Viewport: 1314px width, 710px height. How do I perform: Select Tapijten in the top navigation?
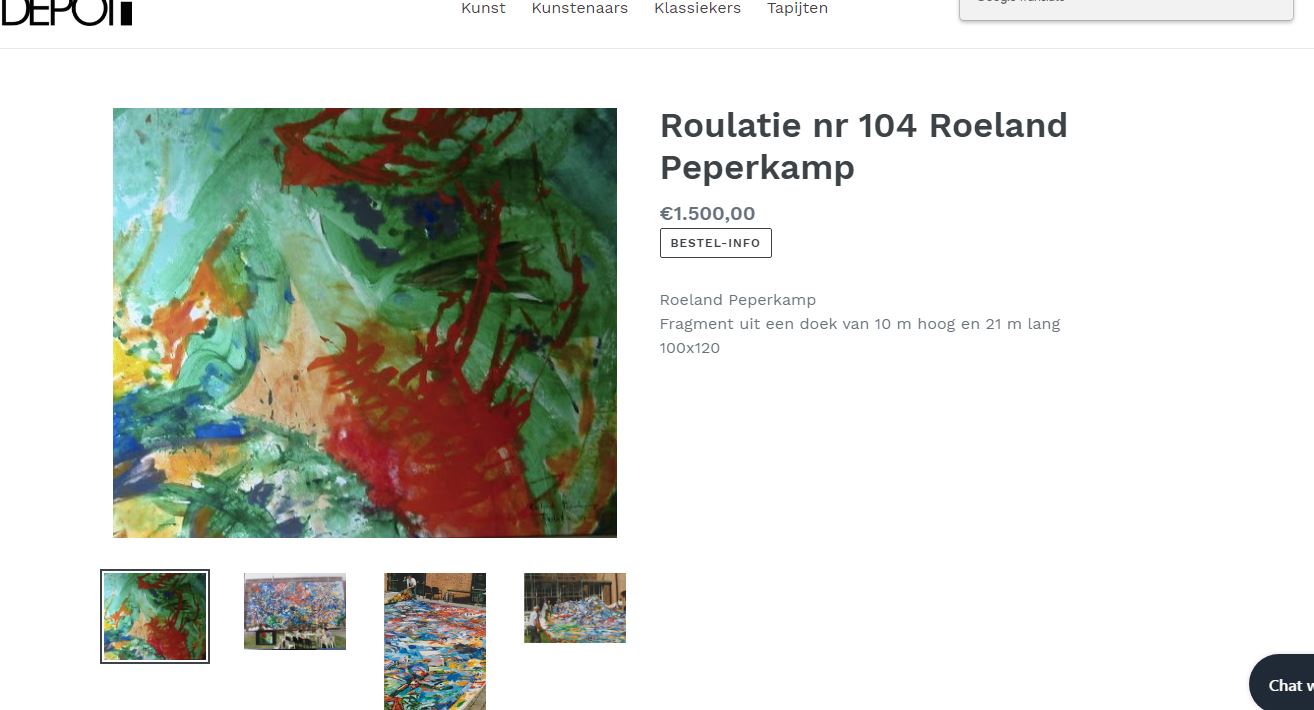click(797, 8)
